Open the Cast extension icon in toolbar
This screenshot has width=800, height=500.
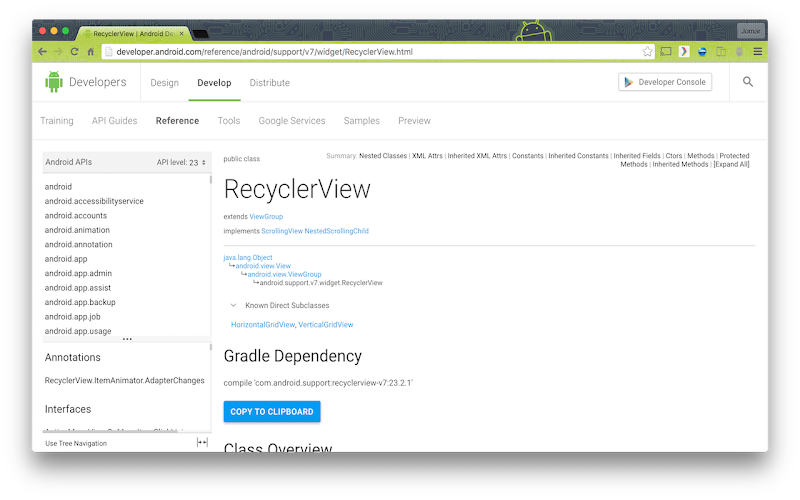click(x=666, y=52)
